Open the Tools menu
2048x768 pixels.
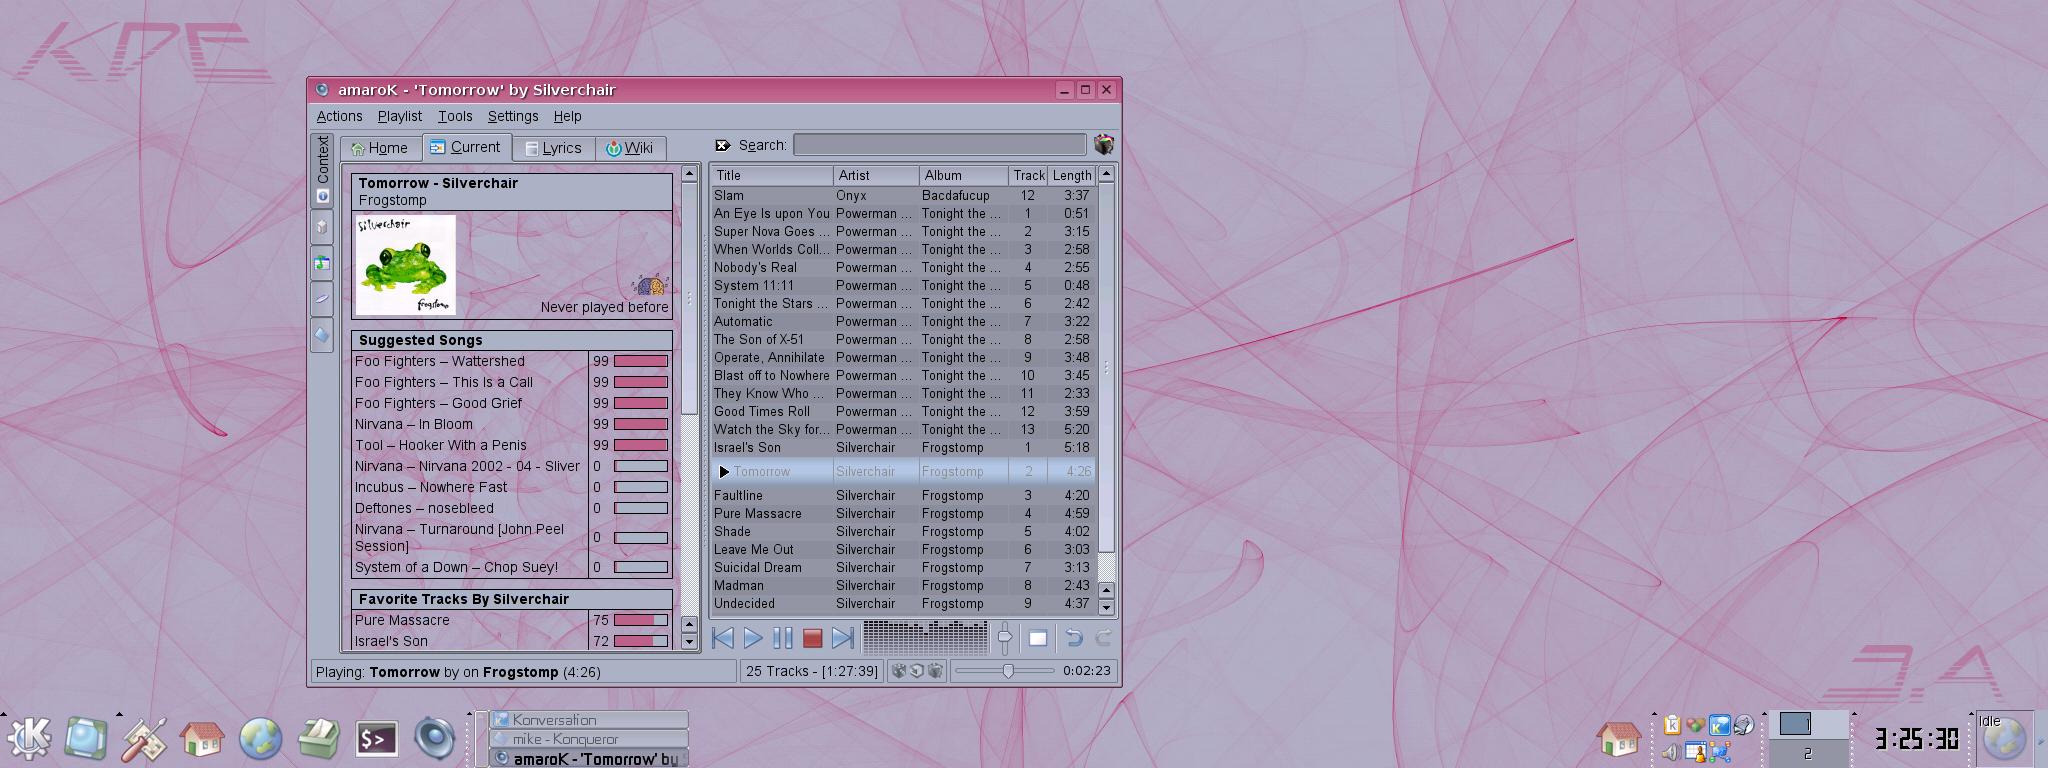[455, 116]
